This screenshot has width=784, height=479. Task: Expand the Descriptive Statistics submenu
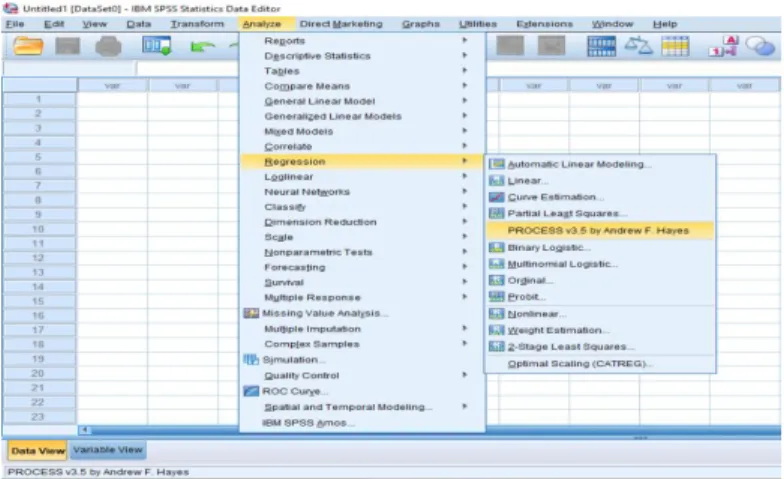click(362, 56)
